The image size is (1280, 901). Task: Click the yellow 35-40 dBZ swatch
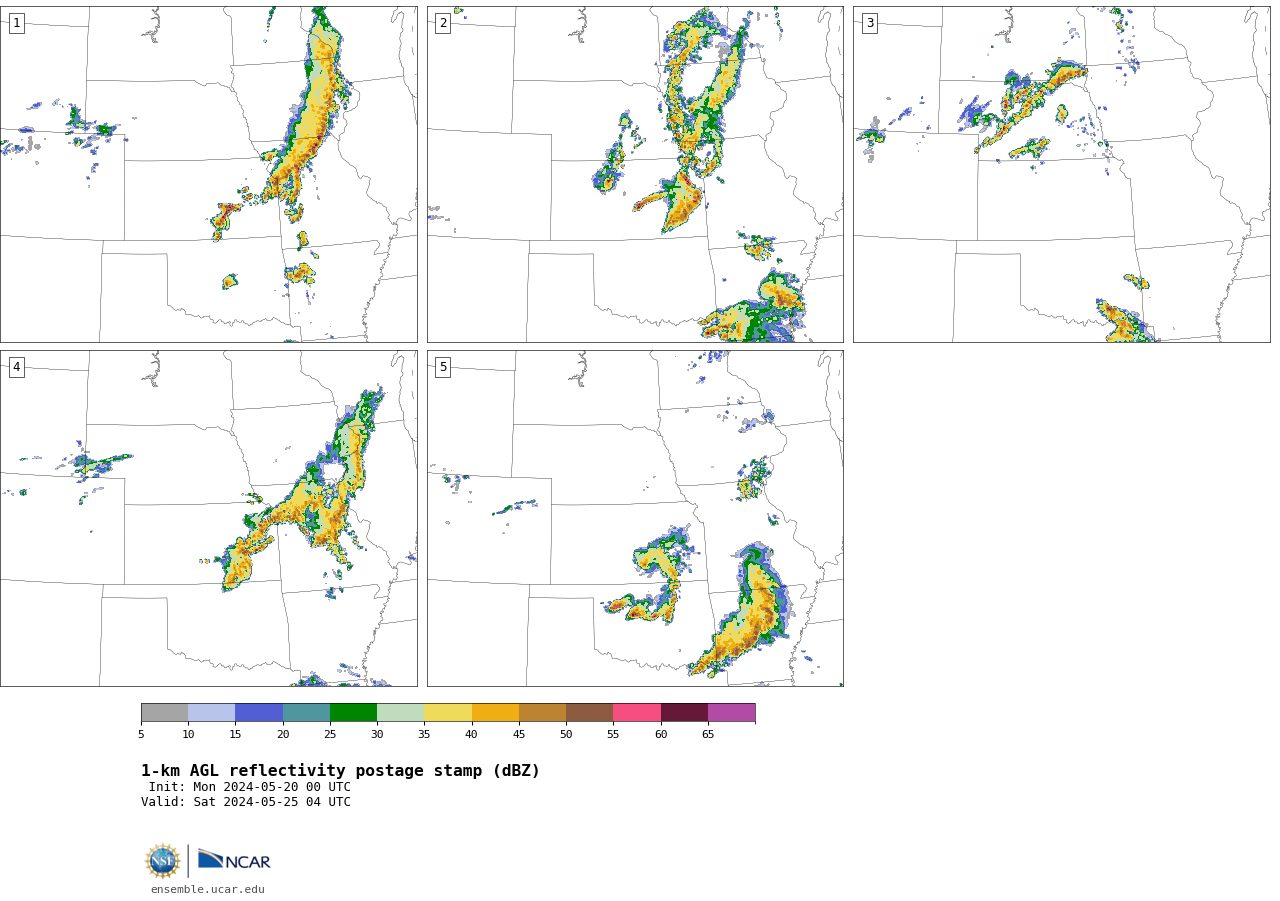pyautogui.click(x=448, y=712)
